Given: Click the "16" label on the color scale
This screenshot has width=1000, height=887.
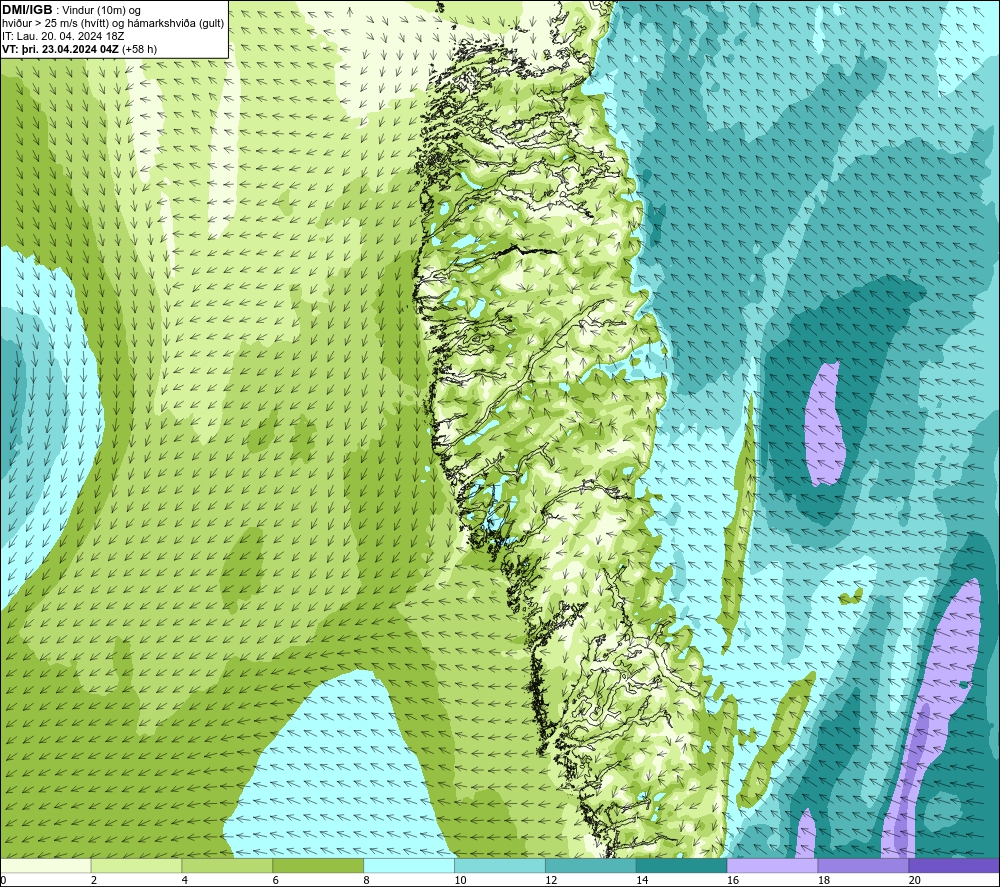Looking at the screenshot, I should (x=733, y=880).
